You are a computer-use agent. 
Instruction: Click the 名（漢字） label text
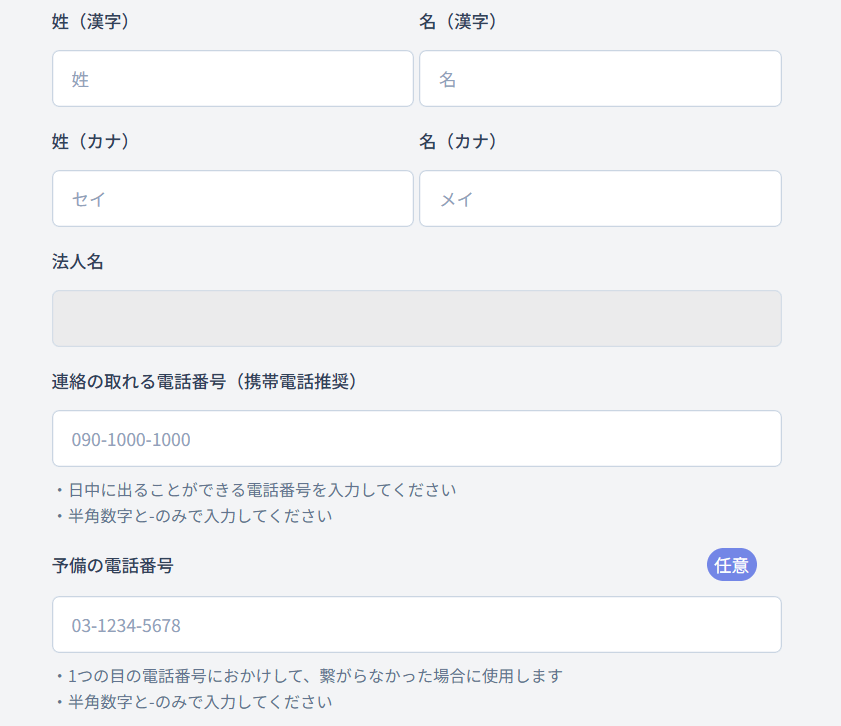pyautogui.click(x=459, y=22)
